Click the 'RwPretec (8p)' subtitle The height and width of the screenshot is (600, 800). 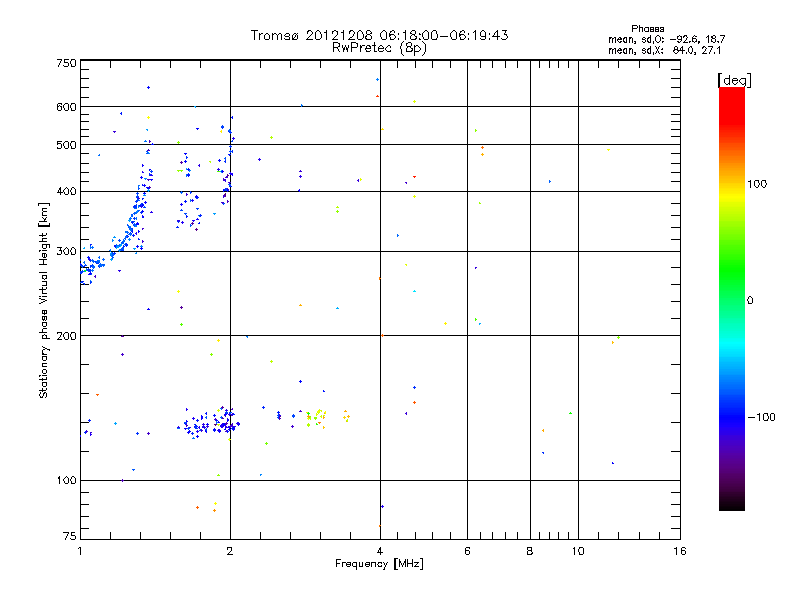point(379,48)
